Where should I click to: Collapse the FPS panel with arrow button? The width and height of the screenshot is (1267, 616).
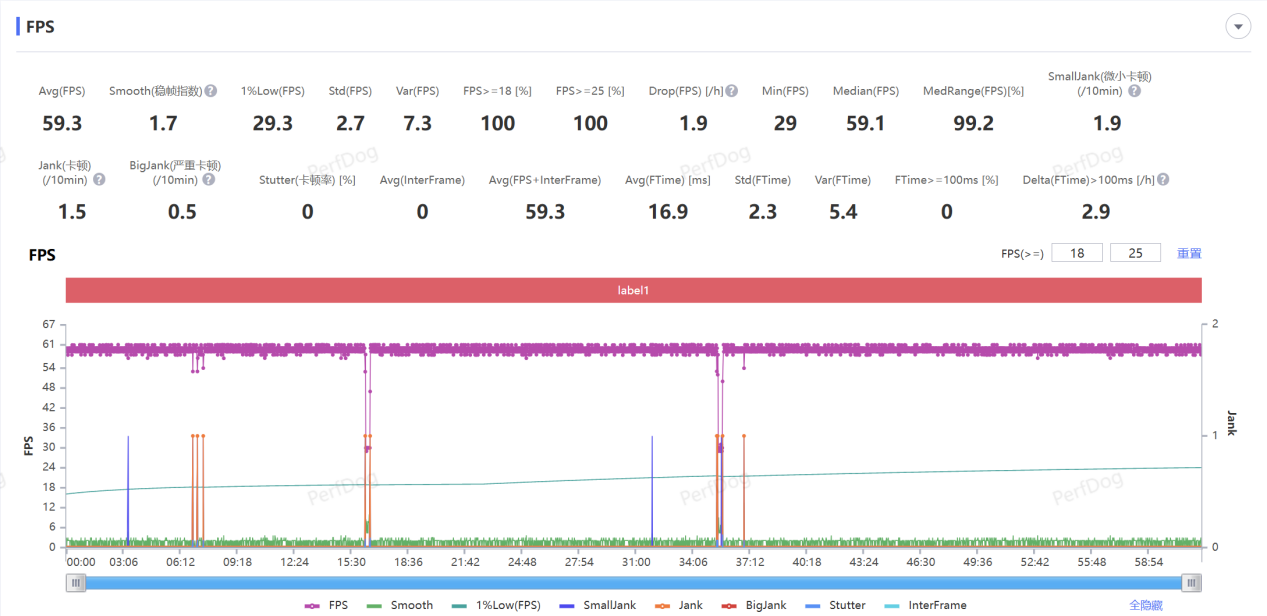point(1238,27)
